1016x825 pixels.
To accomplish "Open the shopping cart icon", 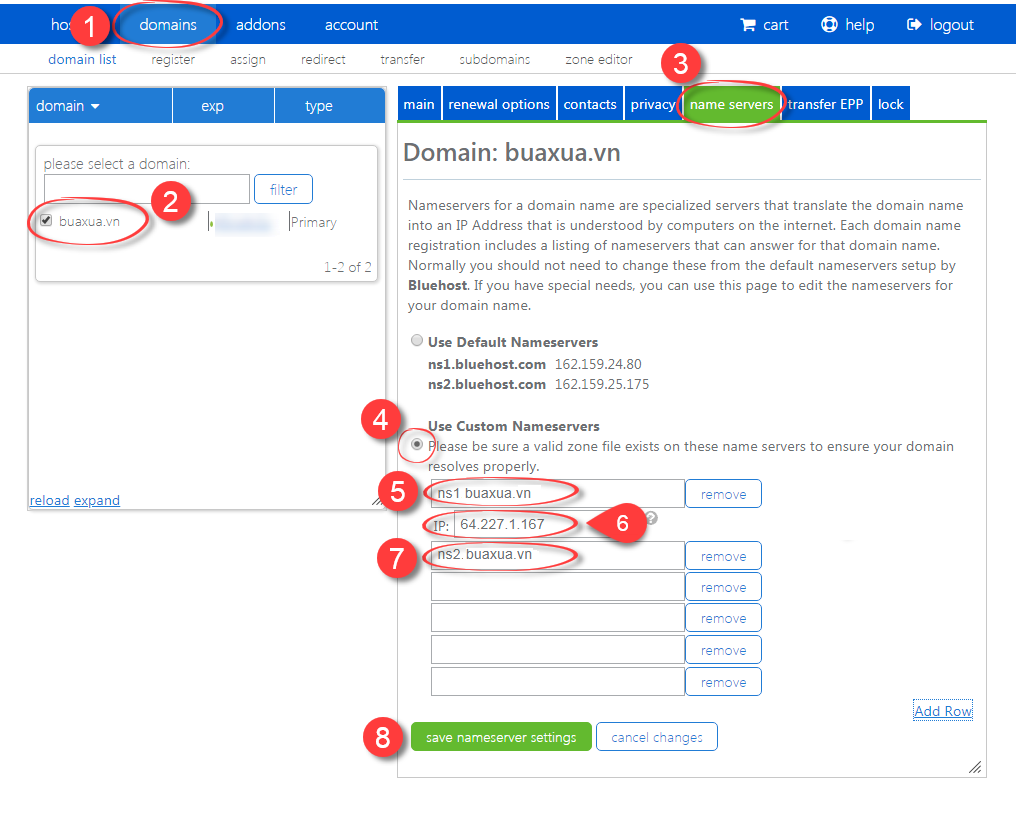I will [748, 25].
